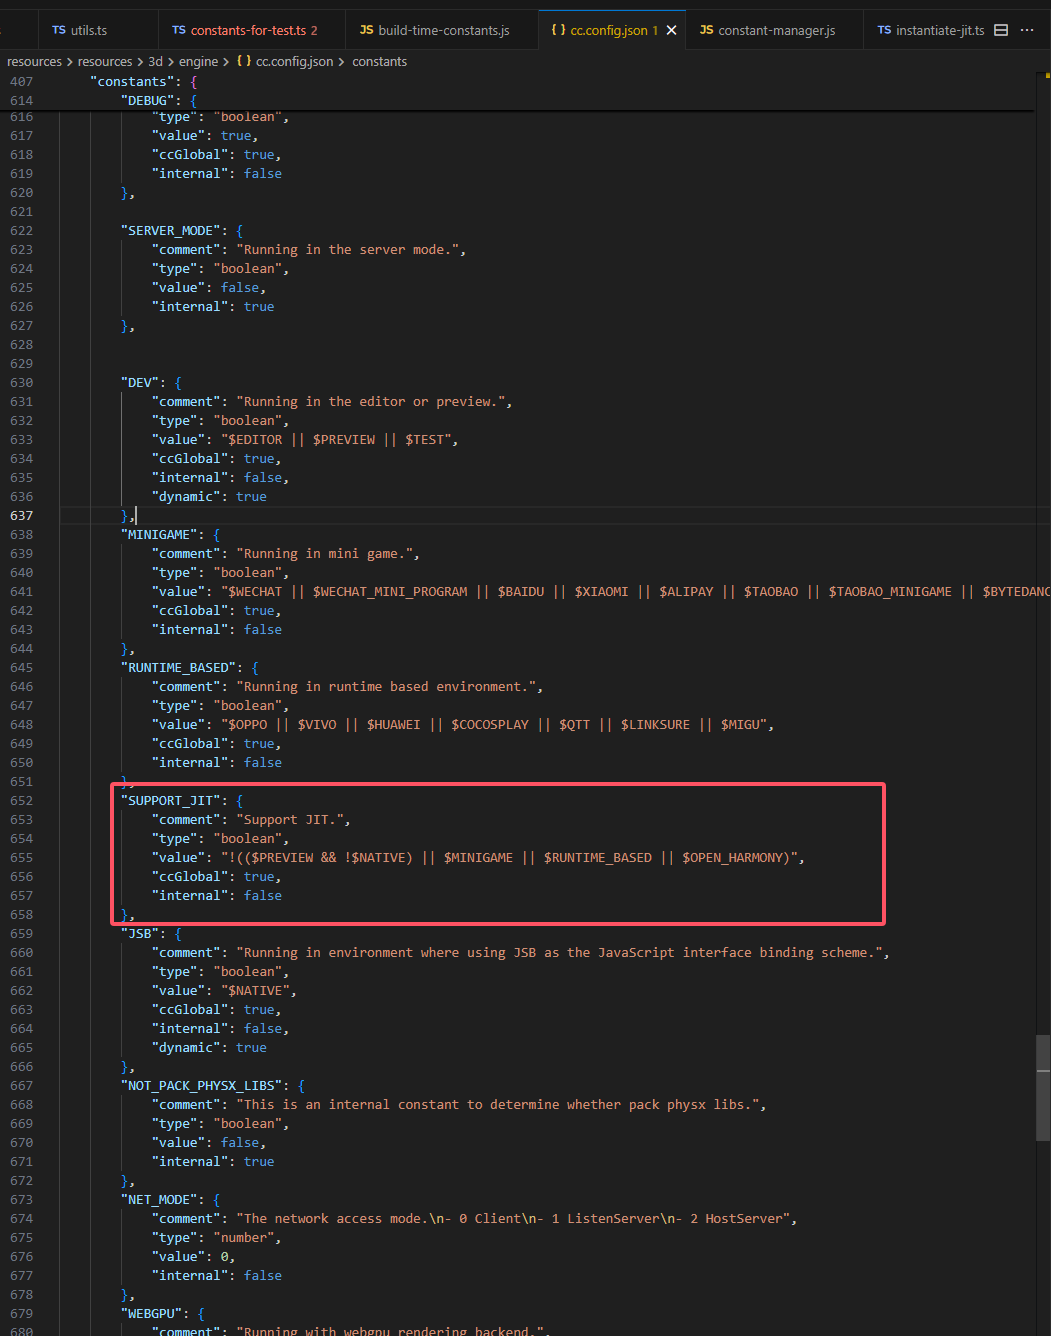This screenshot has width=1051, height=1336.
Task: Open the cc.config.json breadcrumb
Action: pos(285,62)
